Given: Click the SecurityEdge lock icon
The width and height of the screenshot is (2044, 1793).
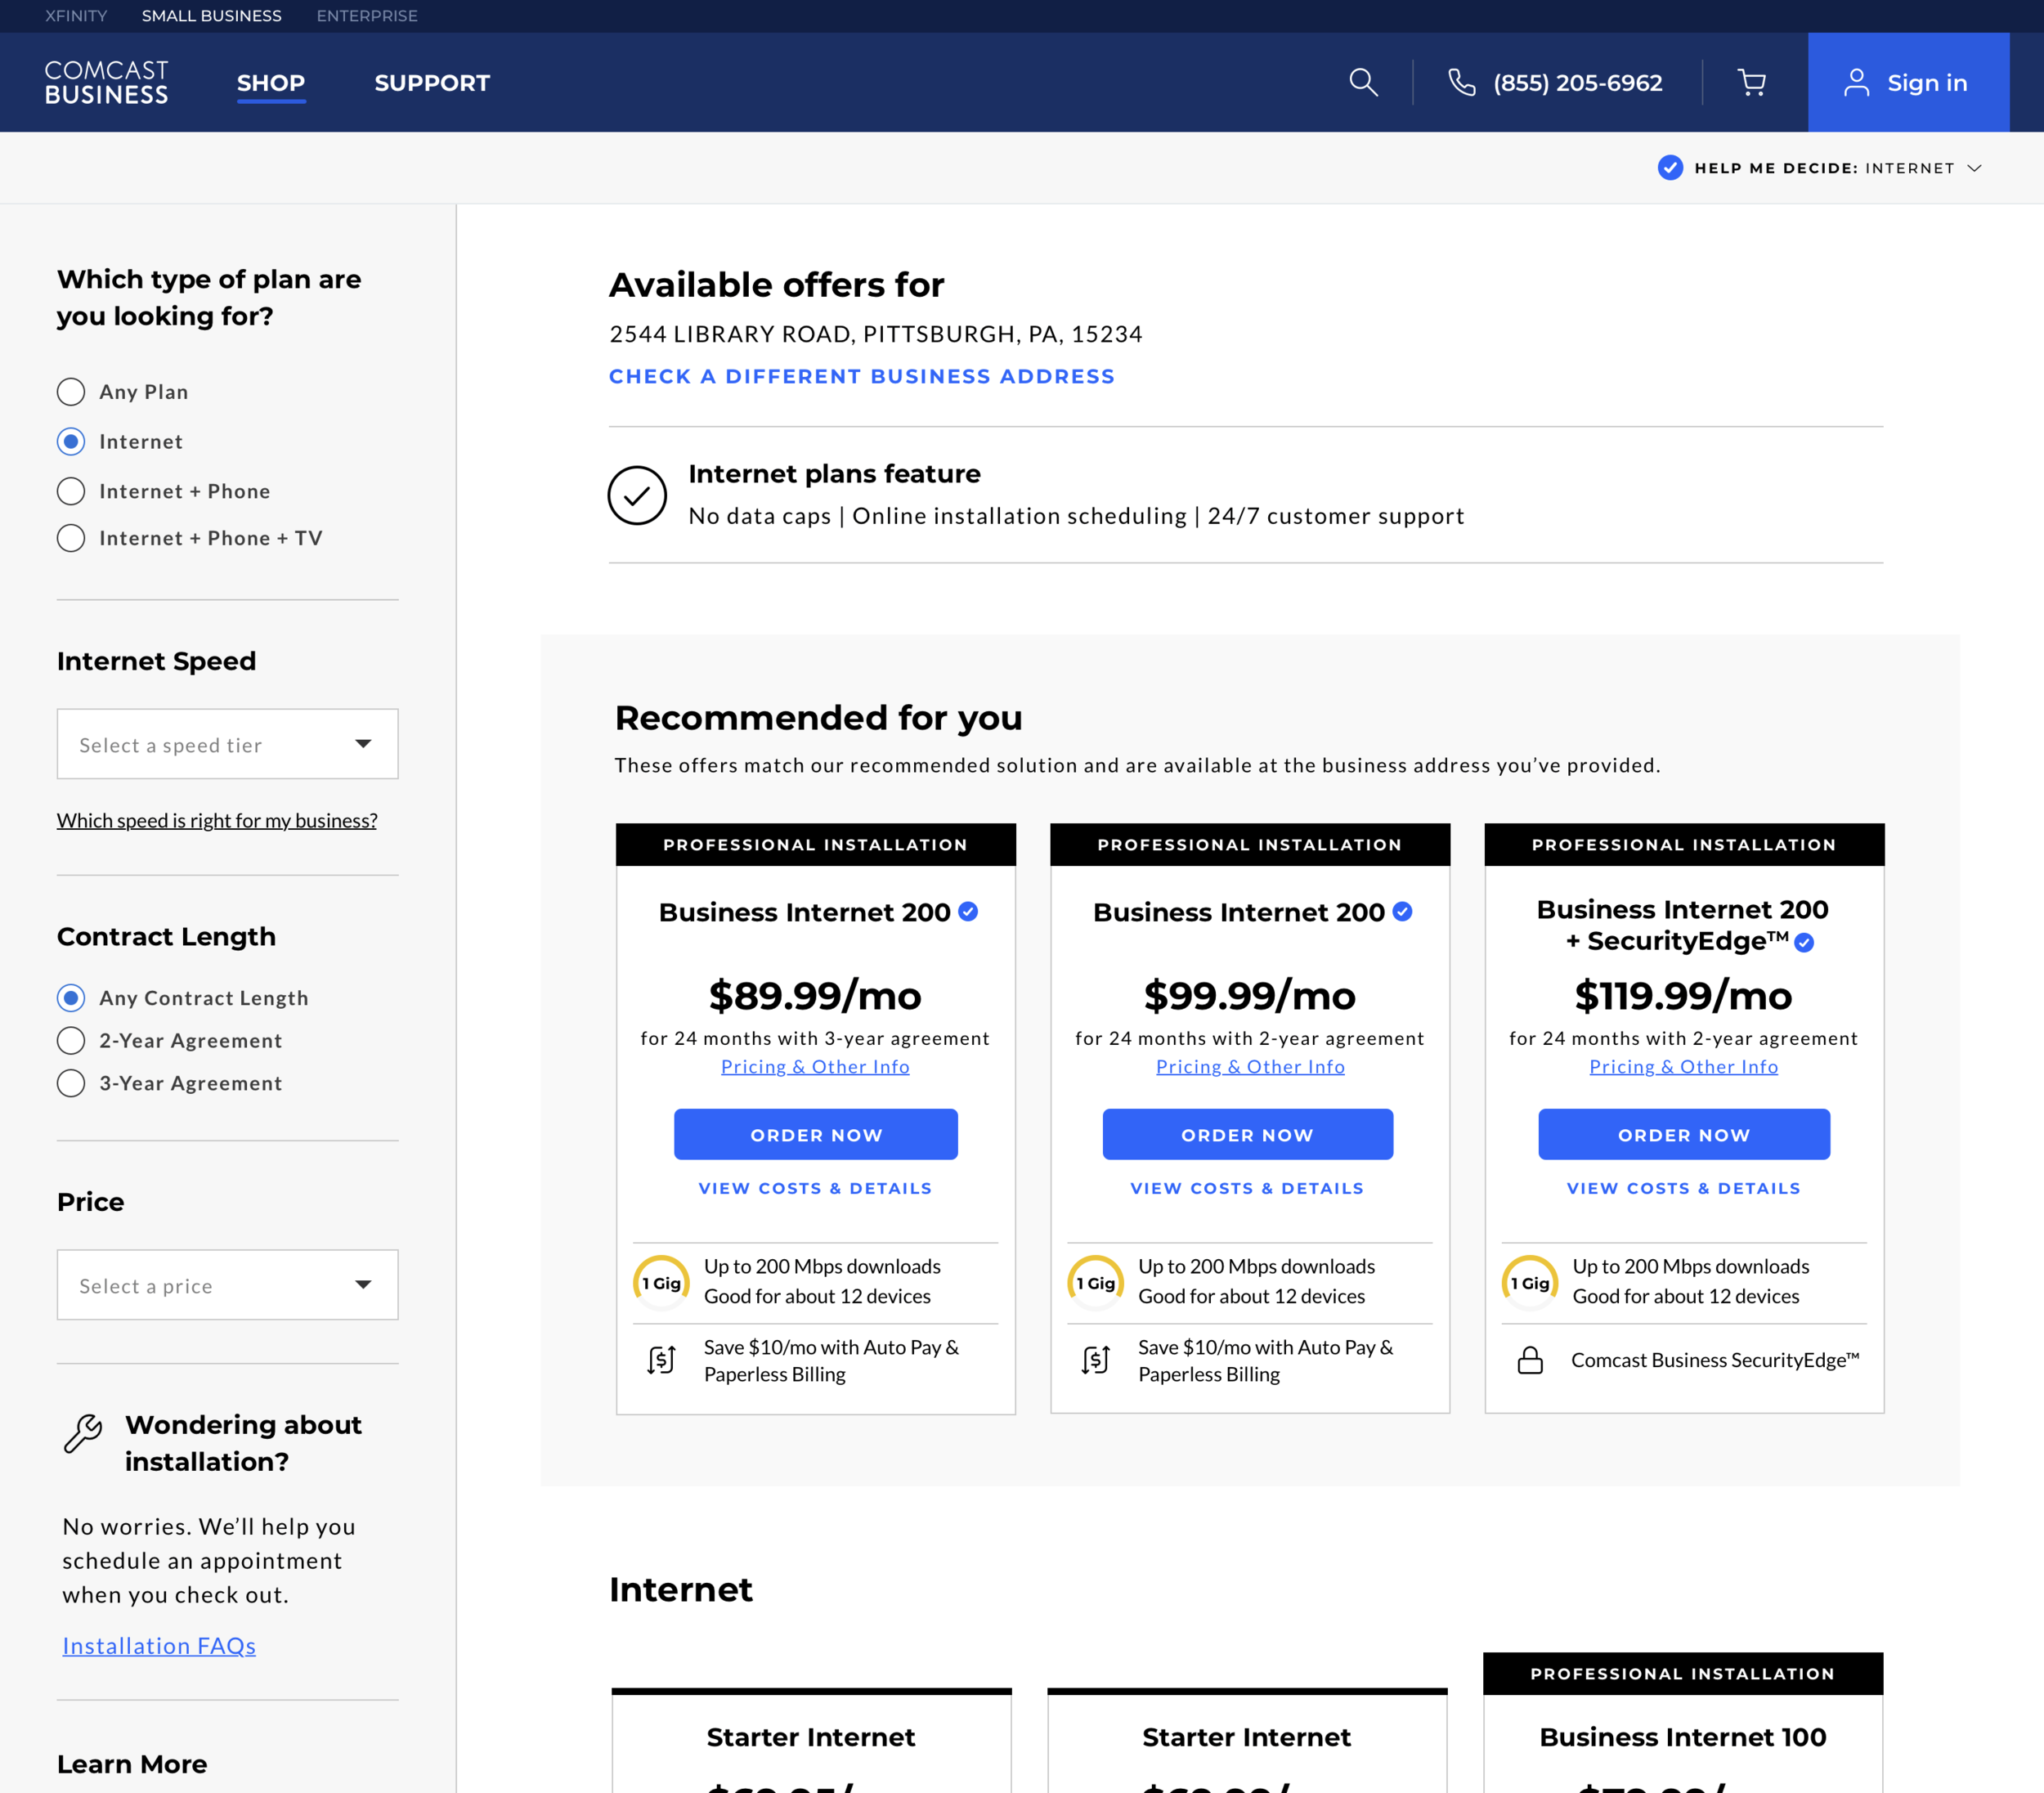Looking at the screenshot, I should 1530,1360.
